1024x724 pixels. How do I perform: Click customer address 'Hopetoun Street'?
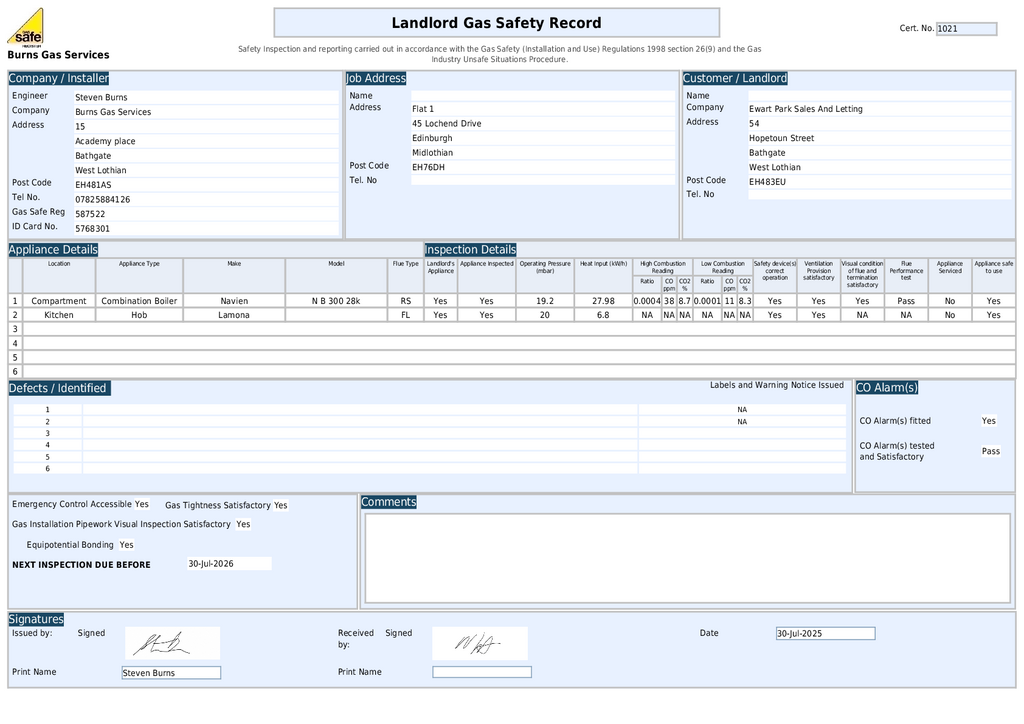point(880,138)
